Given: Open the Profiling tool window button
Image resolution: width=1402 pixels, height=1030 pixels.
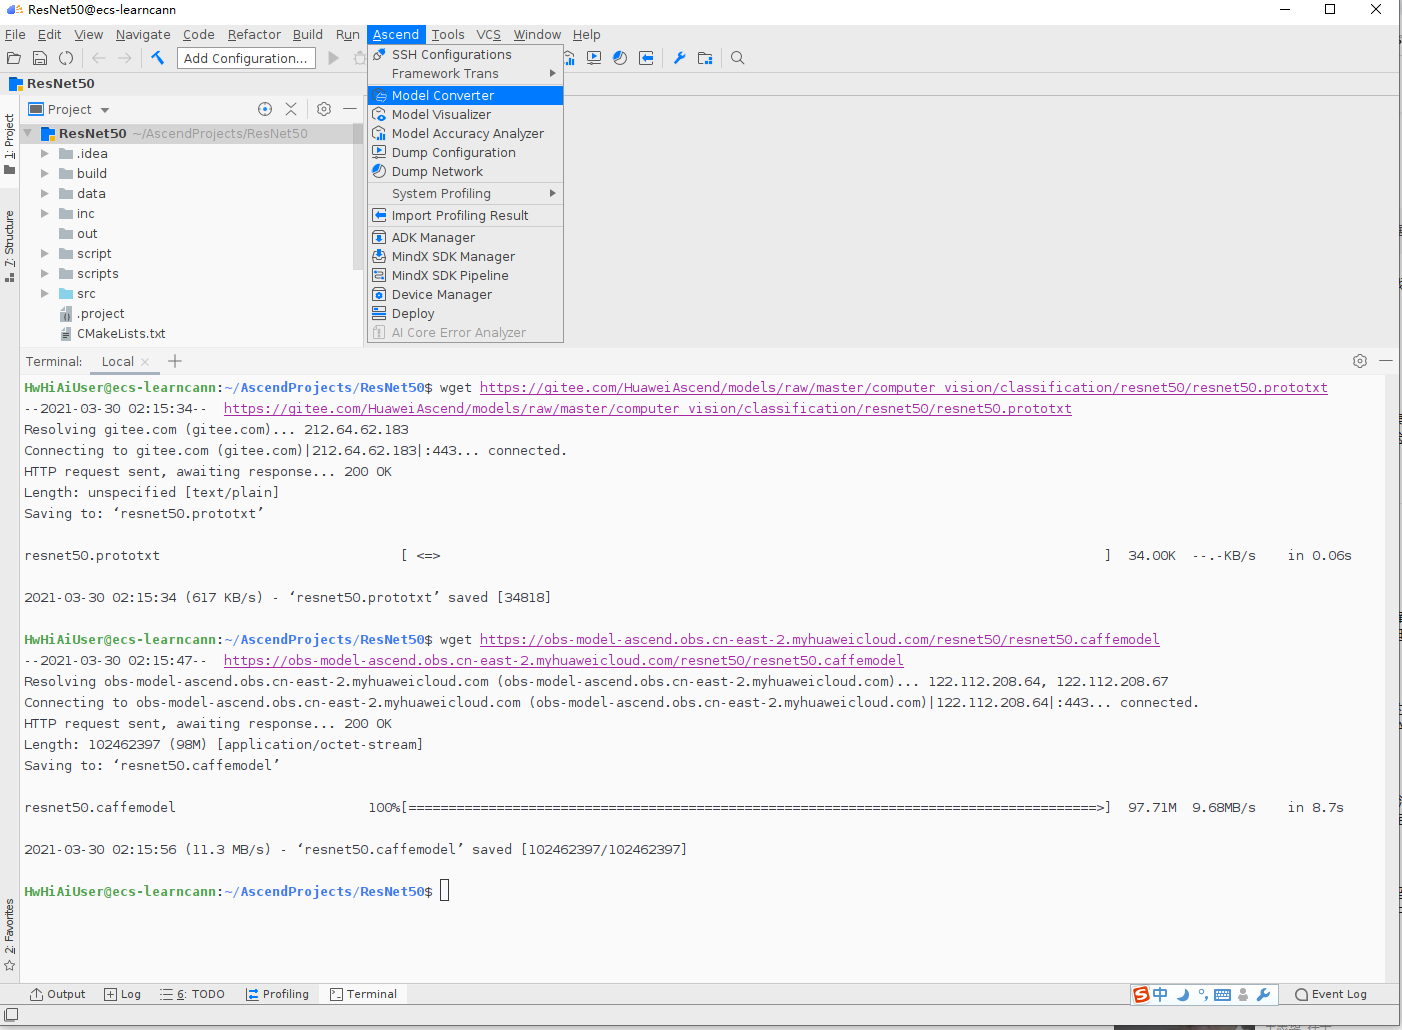Looking at the screenshot, I should pos(278,994).
